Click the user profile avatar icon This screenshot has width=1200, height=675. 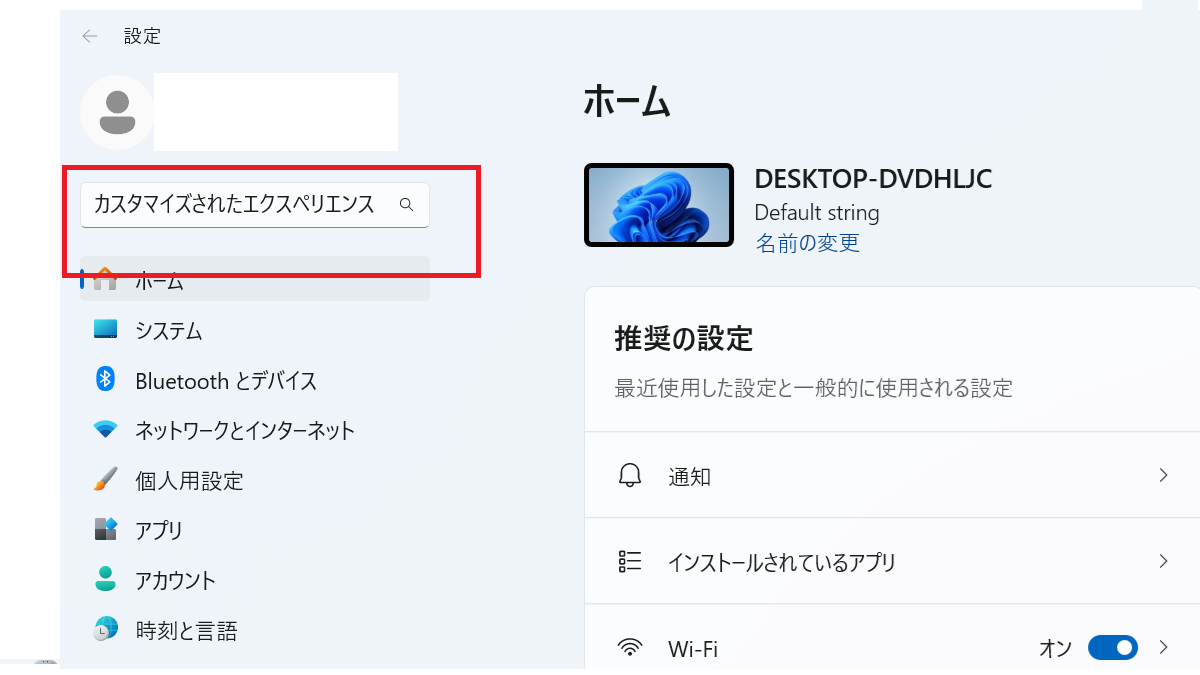pos(118,112)
